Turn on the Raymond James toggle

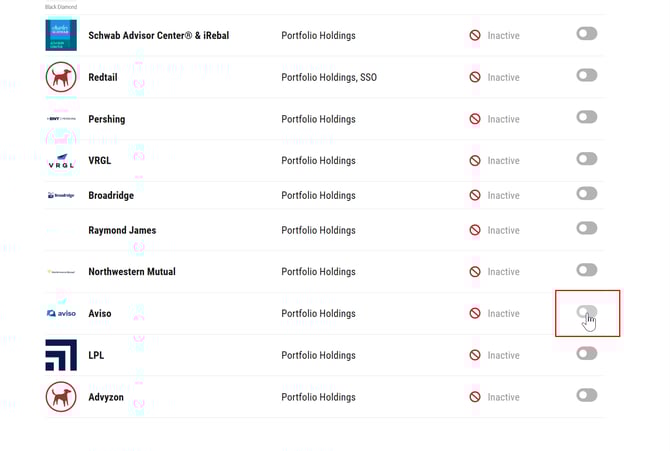click(x=587, y=228)
